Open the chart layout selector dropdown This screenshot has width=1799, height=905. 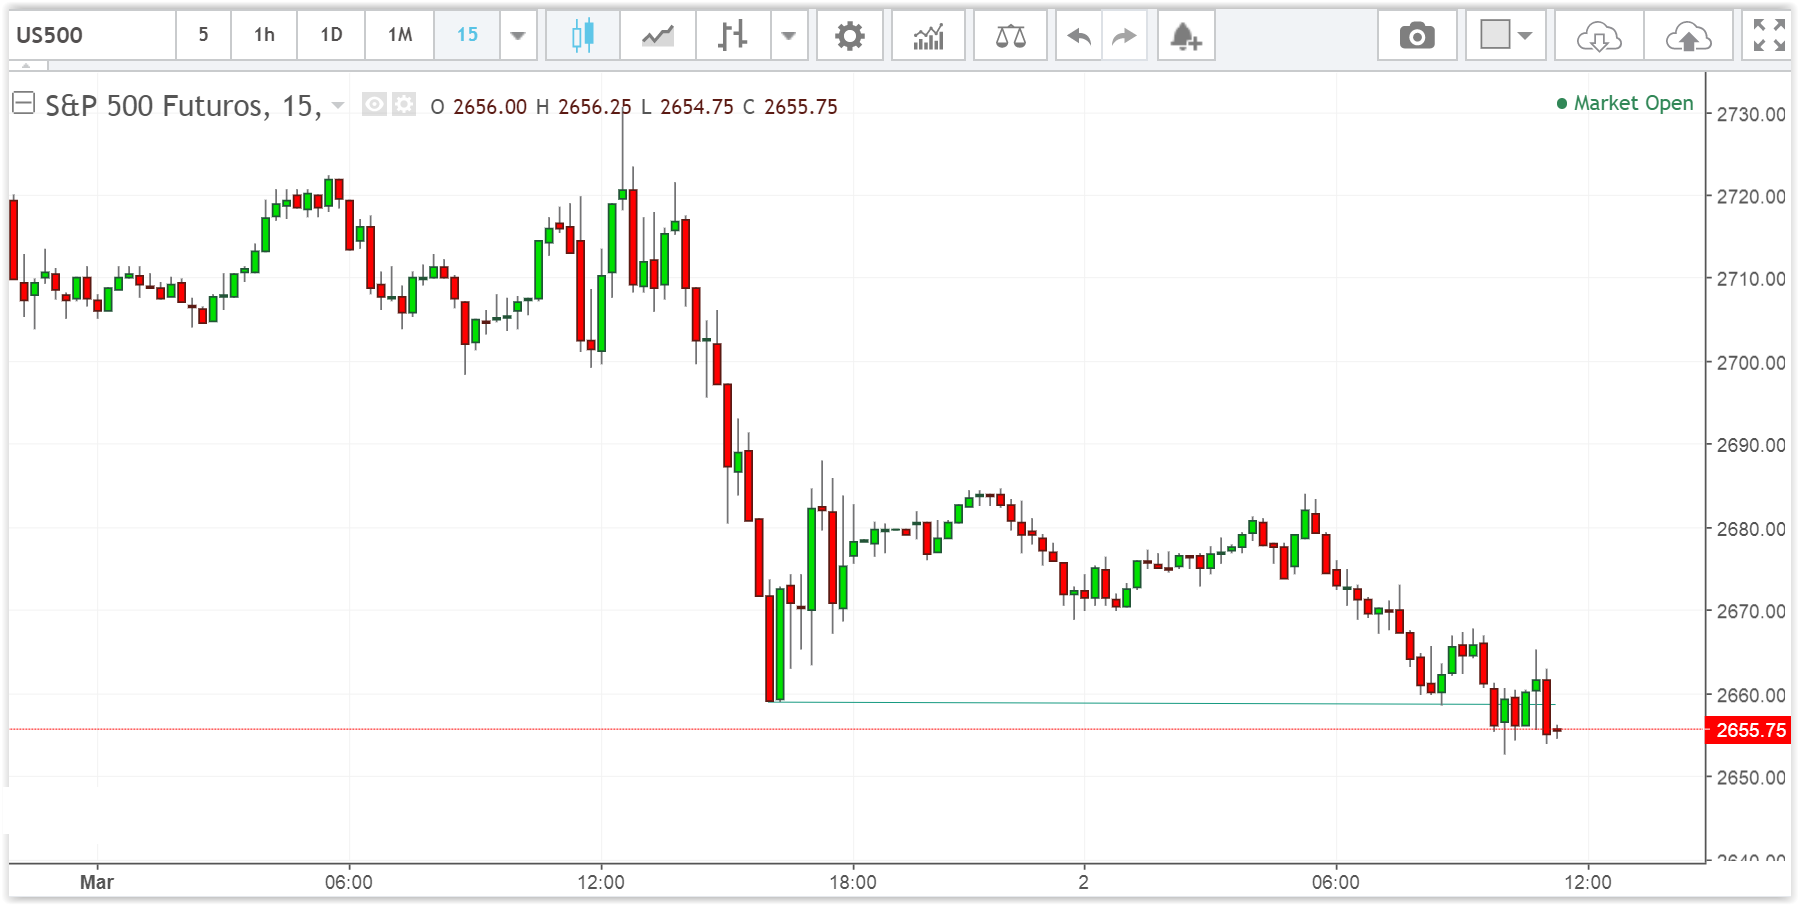click(x=1506, y=36)
